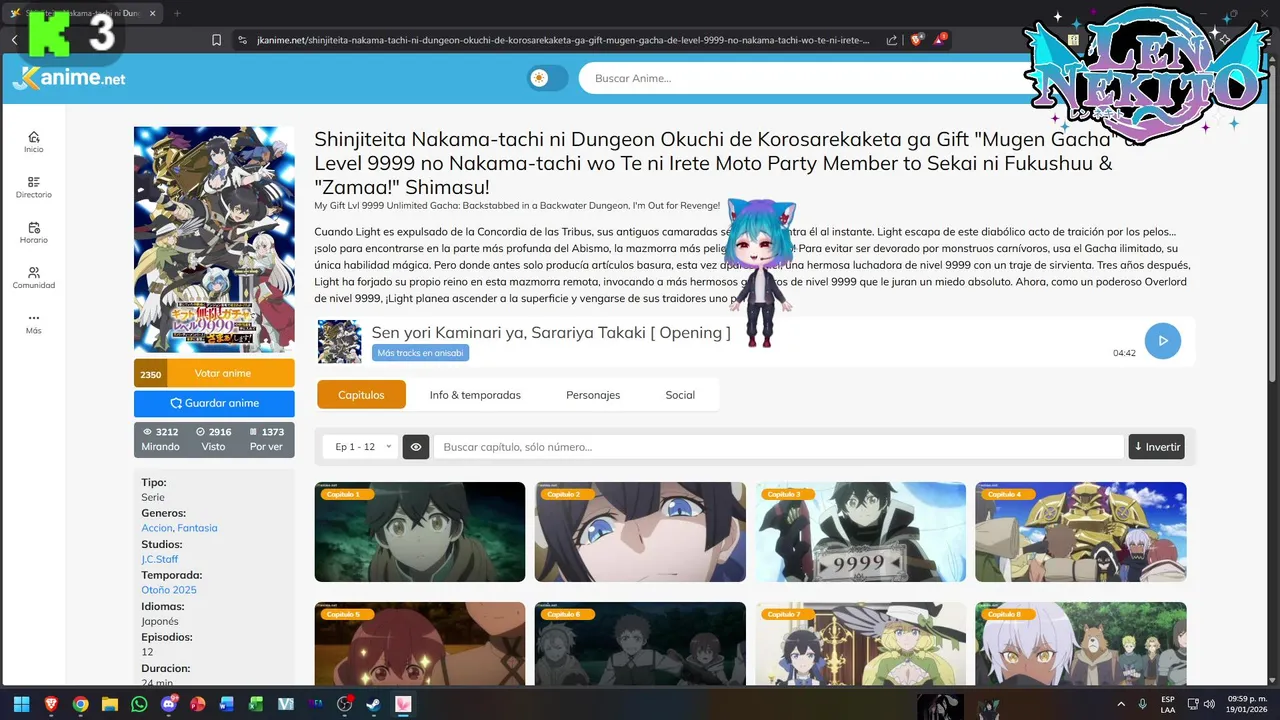Select the Mirando status counter
This screenshot has height=720, width=1280.
(x=161, y=439)
